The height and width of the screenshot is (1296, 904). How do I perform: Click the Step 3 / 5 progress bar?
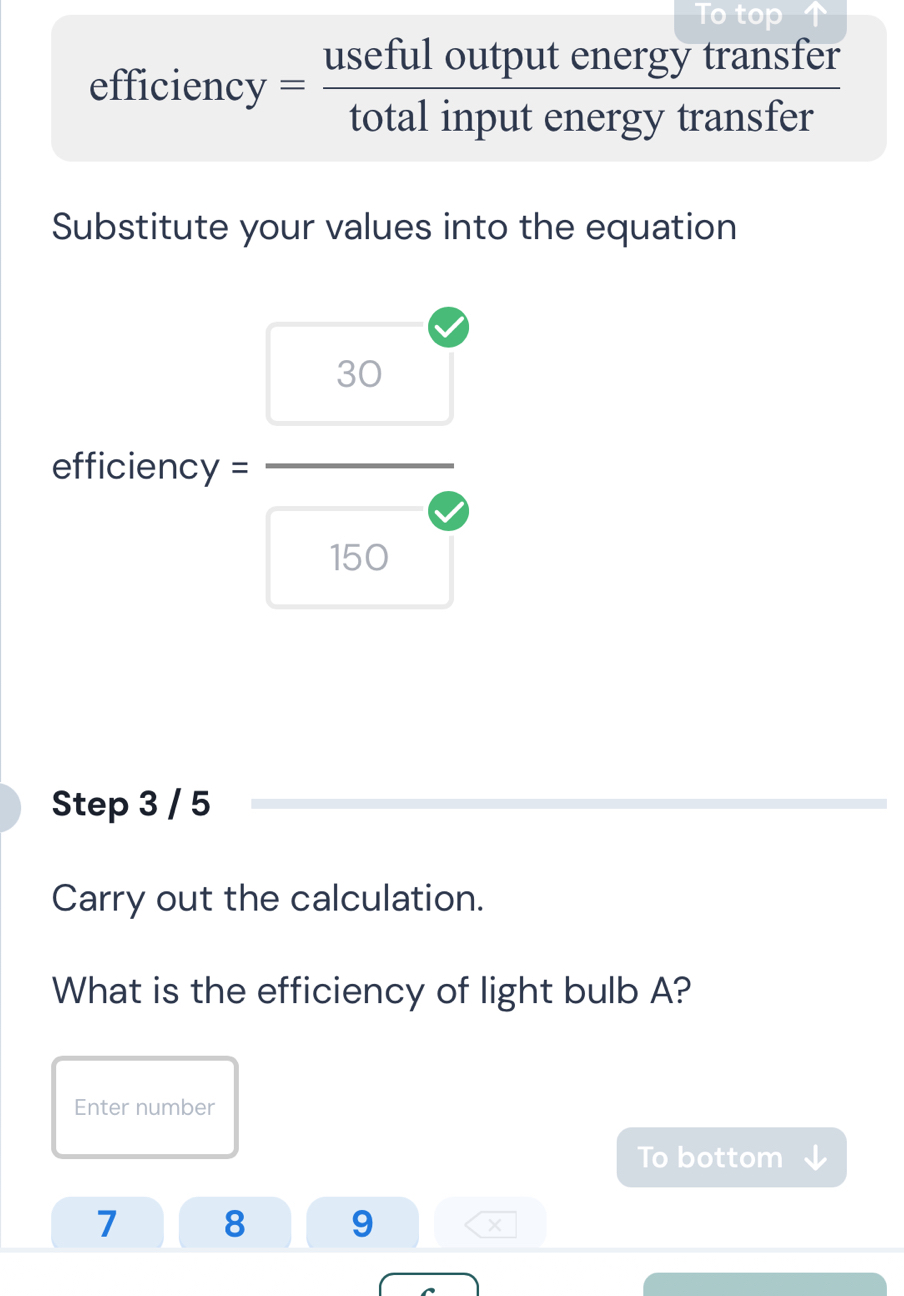pos(568,803)
